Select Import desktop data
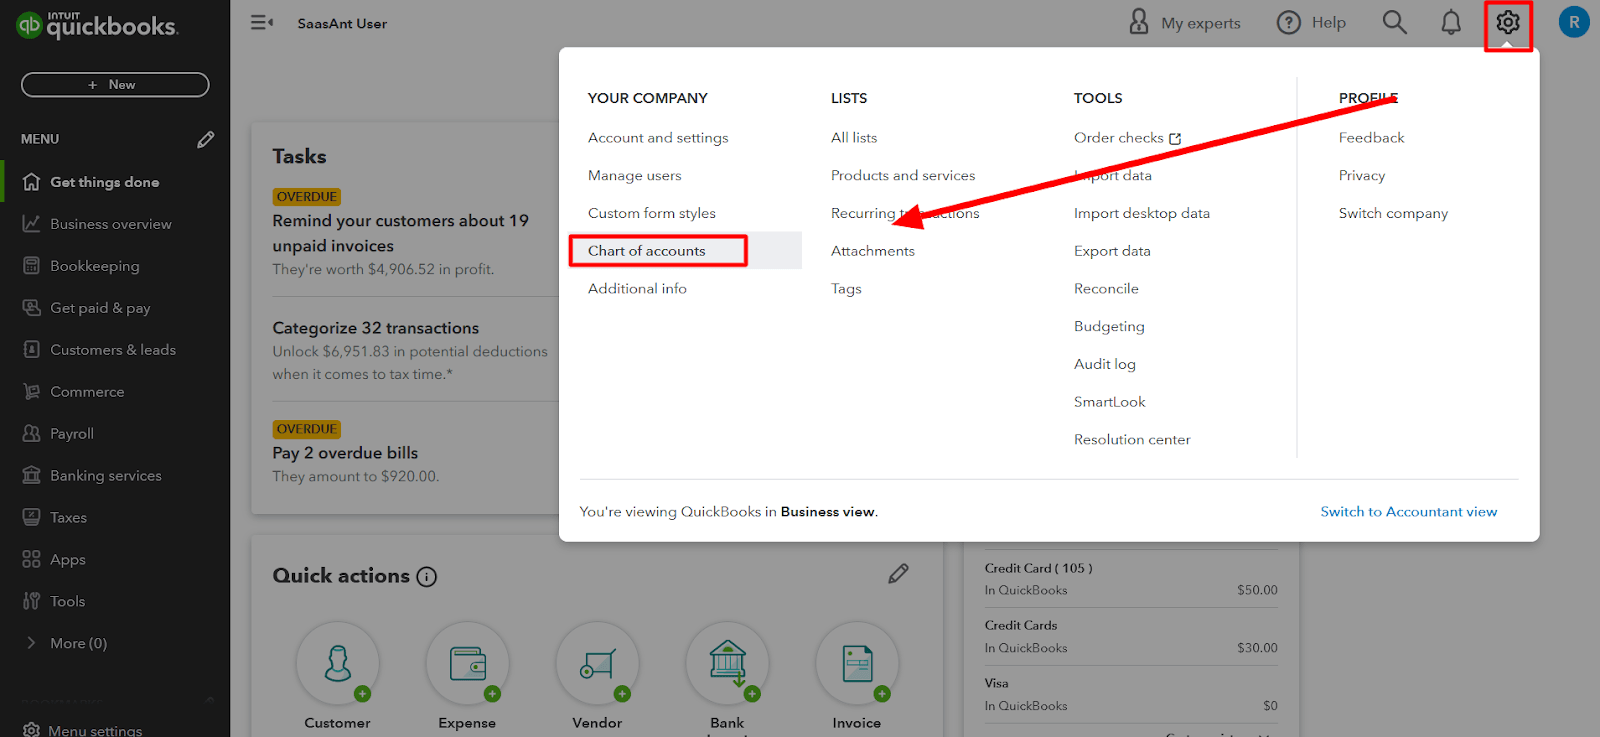The height and width of the screenshot is (737, 1600). pyautogui.click(x=1142, y=213)
